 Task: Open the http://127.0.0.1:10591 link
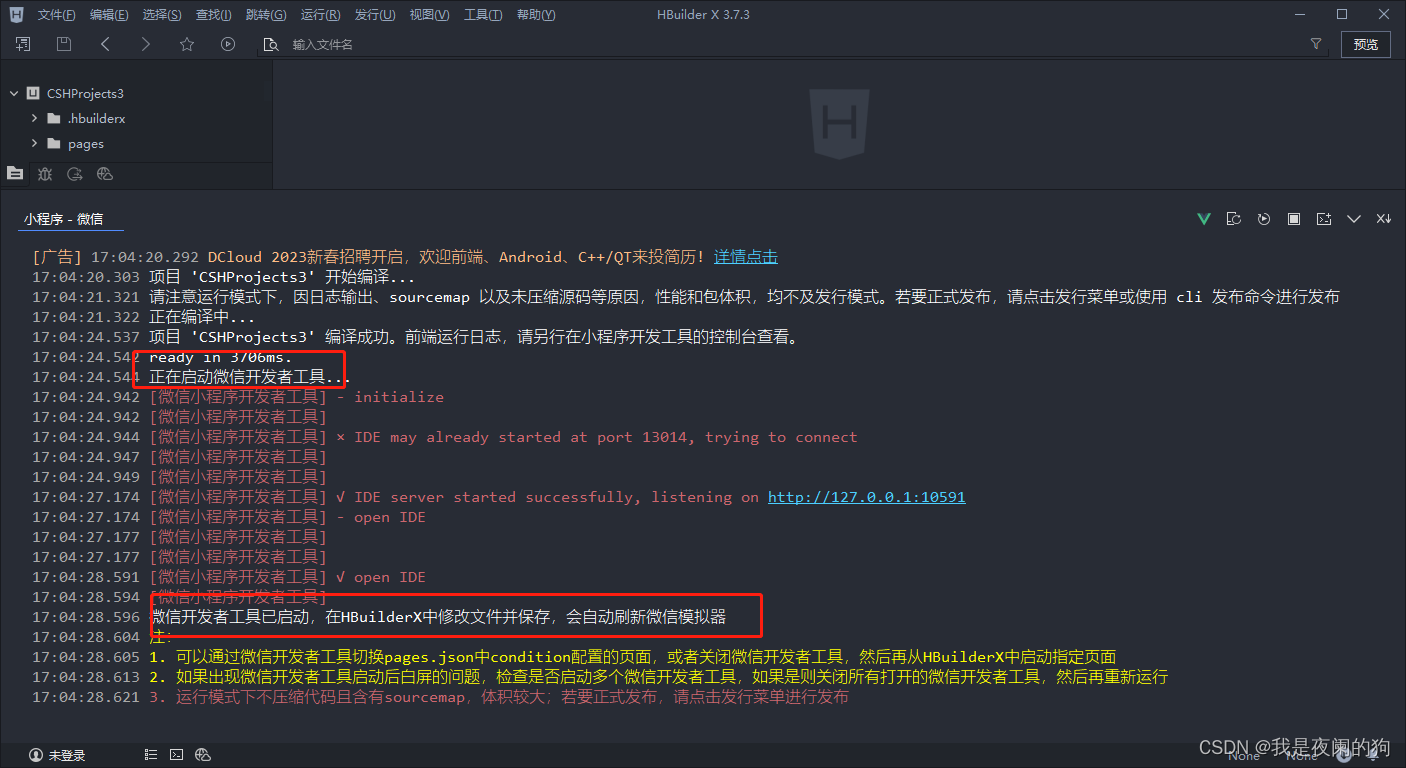coord(866,497)
